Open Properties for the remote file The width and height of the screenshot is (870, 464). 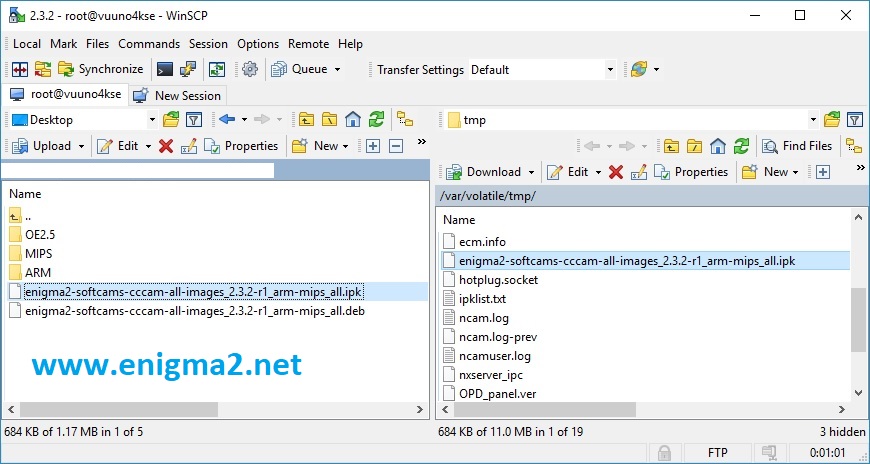coord(692,172)
